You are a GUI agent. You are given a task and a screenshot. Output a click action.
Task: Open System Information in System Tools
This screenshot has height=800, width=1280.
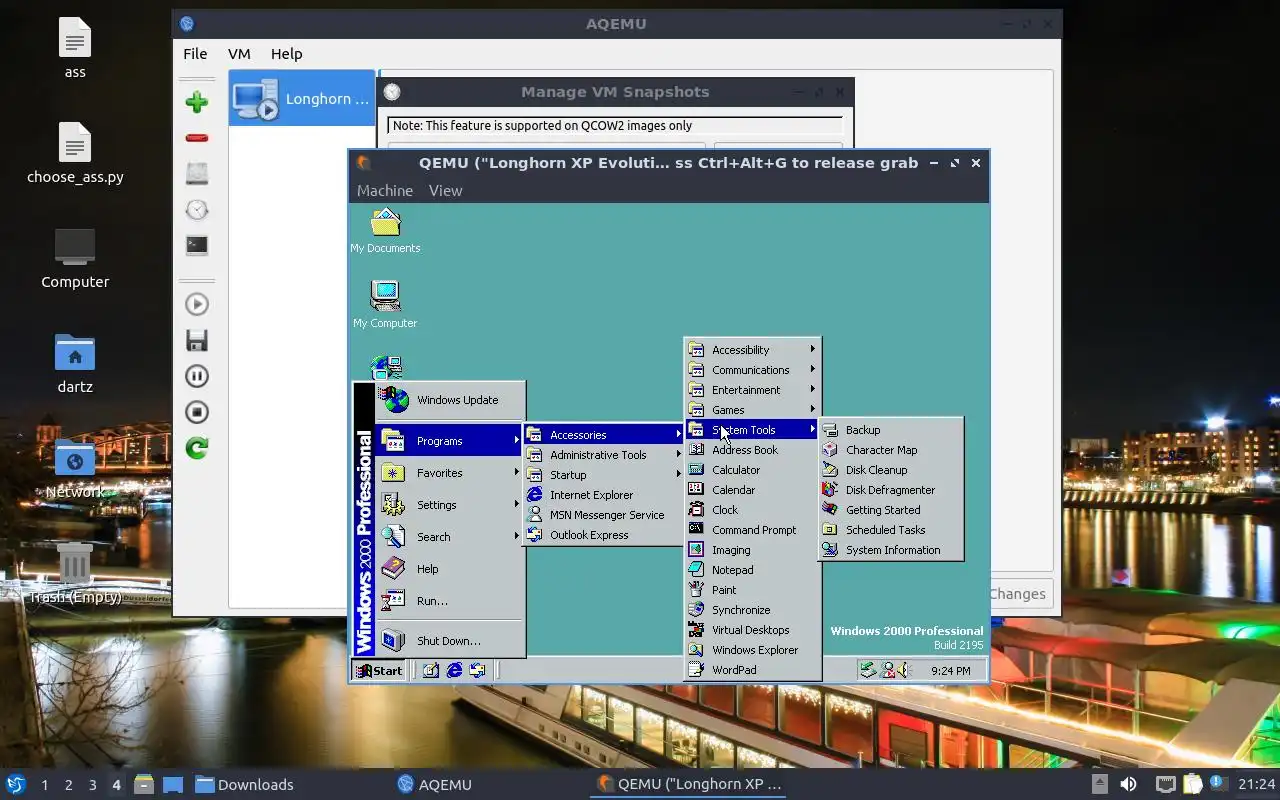[891, 550]
